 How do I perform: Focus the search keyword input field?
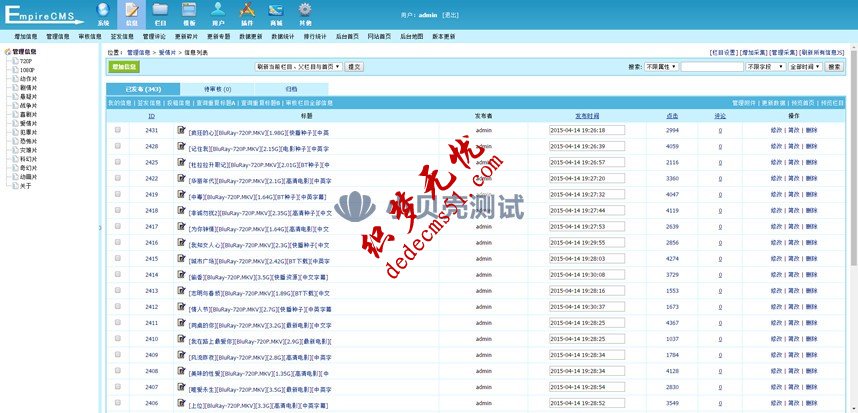pos(712,66)
